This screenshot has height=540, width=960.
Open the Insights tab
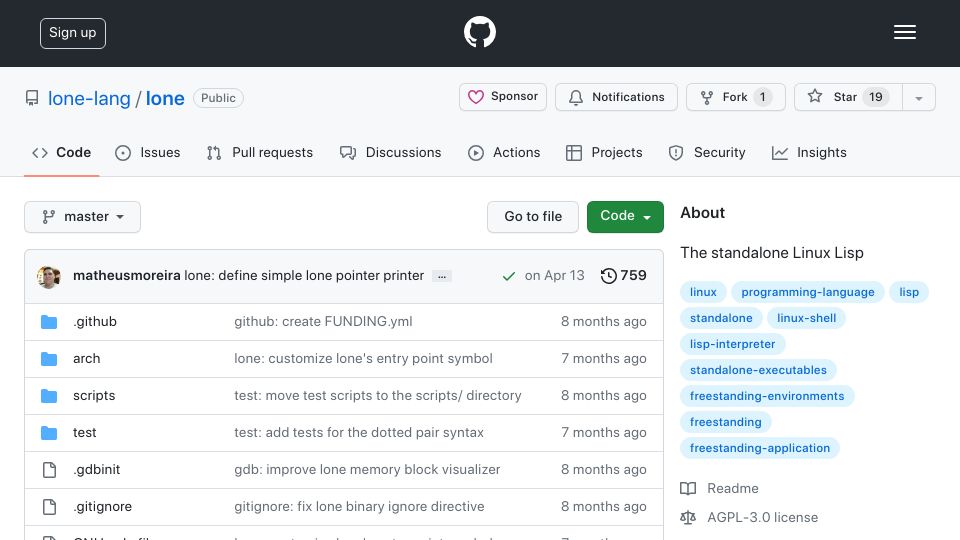[809, 152]
